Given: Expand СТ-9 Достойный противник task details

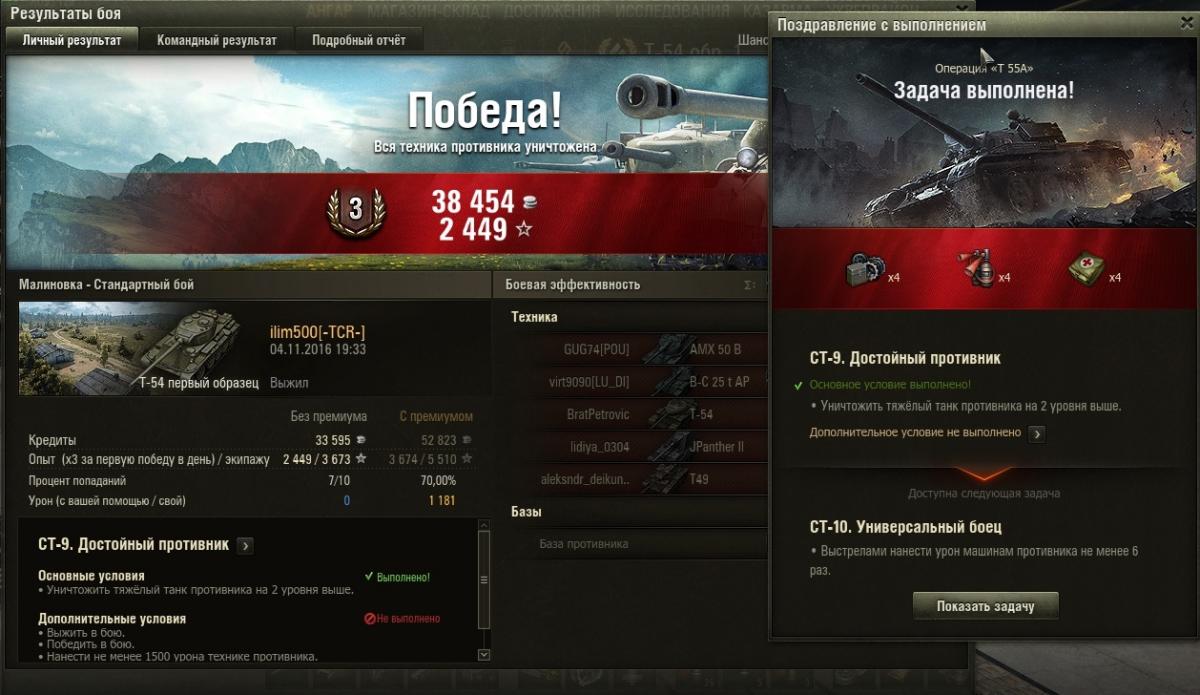Looking at the screenshot, I should point(245,546).
